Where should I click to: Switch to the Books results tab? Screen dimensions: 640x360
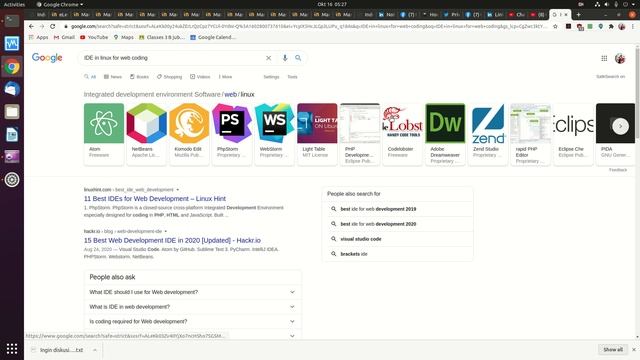(139, 77)
